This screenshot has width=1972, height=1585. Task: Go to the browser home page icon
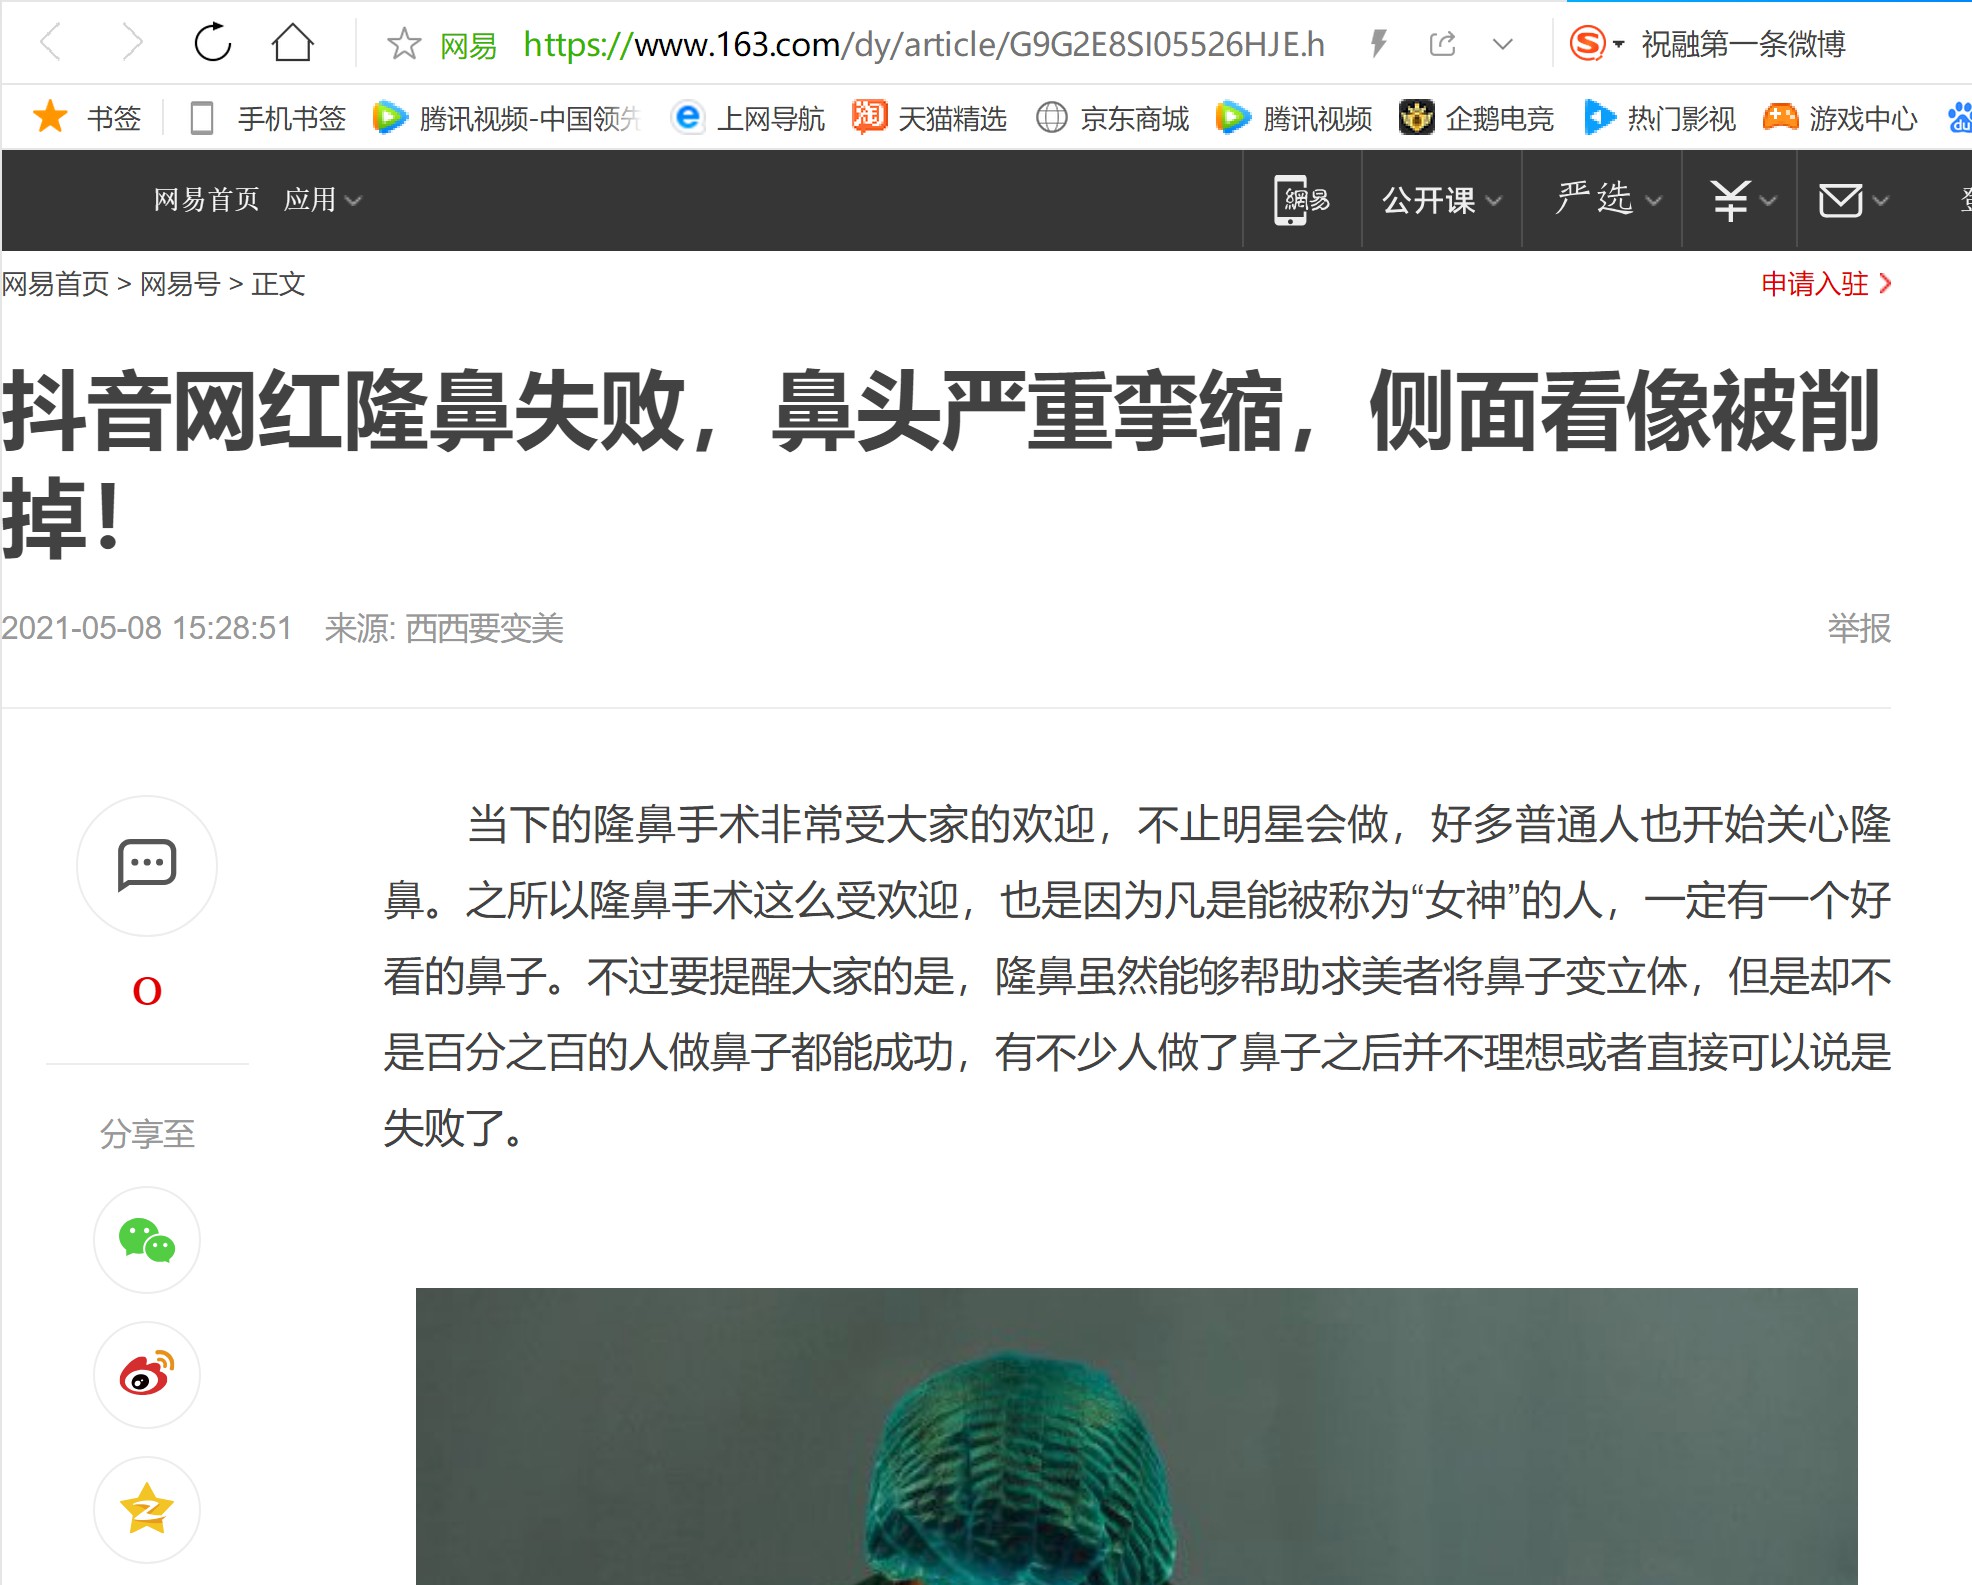click(293, 43)
